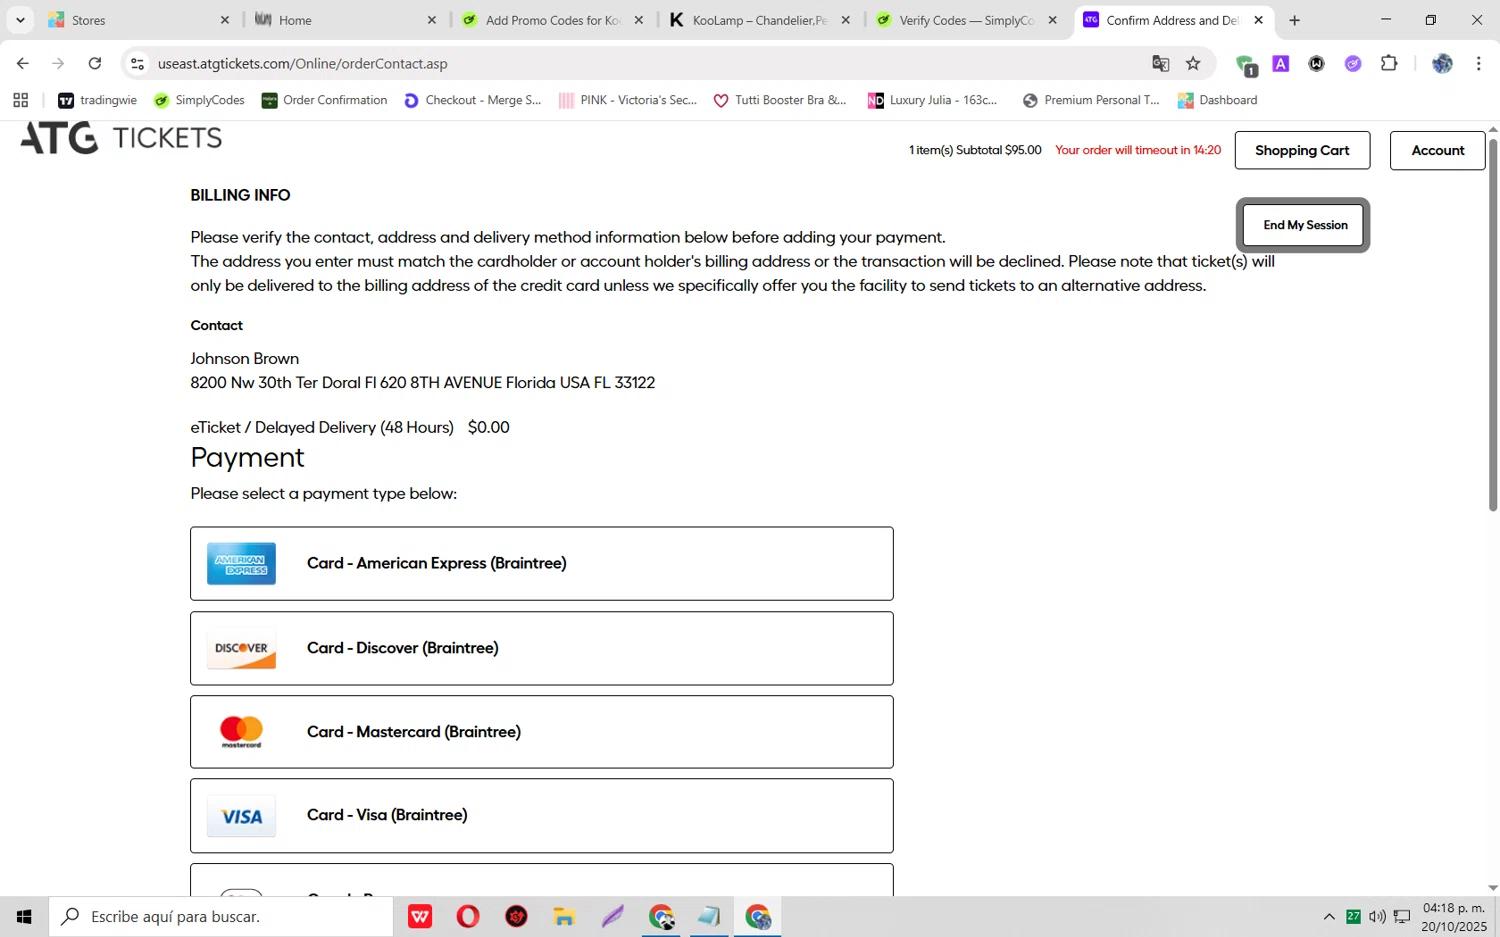The width and height of the screenshot is (1500, 937).
Task: Open the Shopping Cart
Action: coord(1302,150)
